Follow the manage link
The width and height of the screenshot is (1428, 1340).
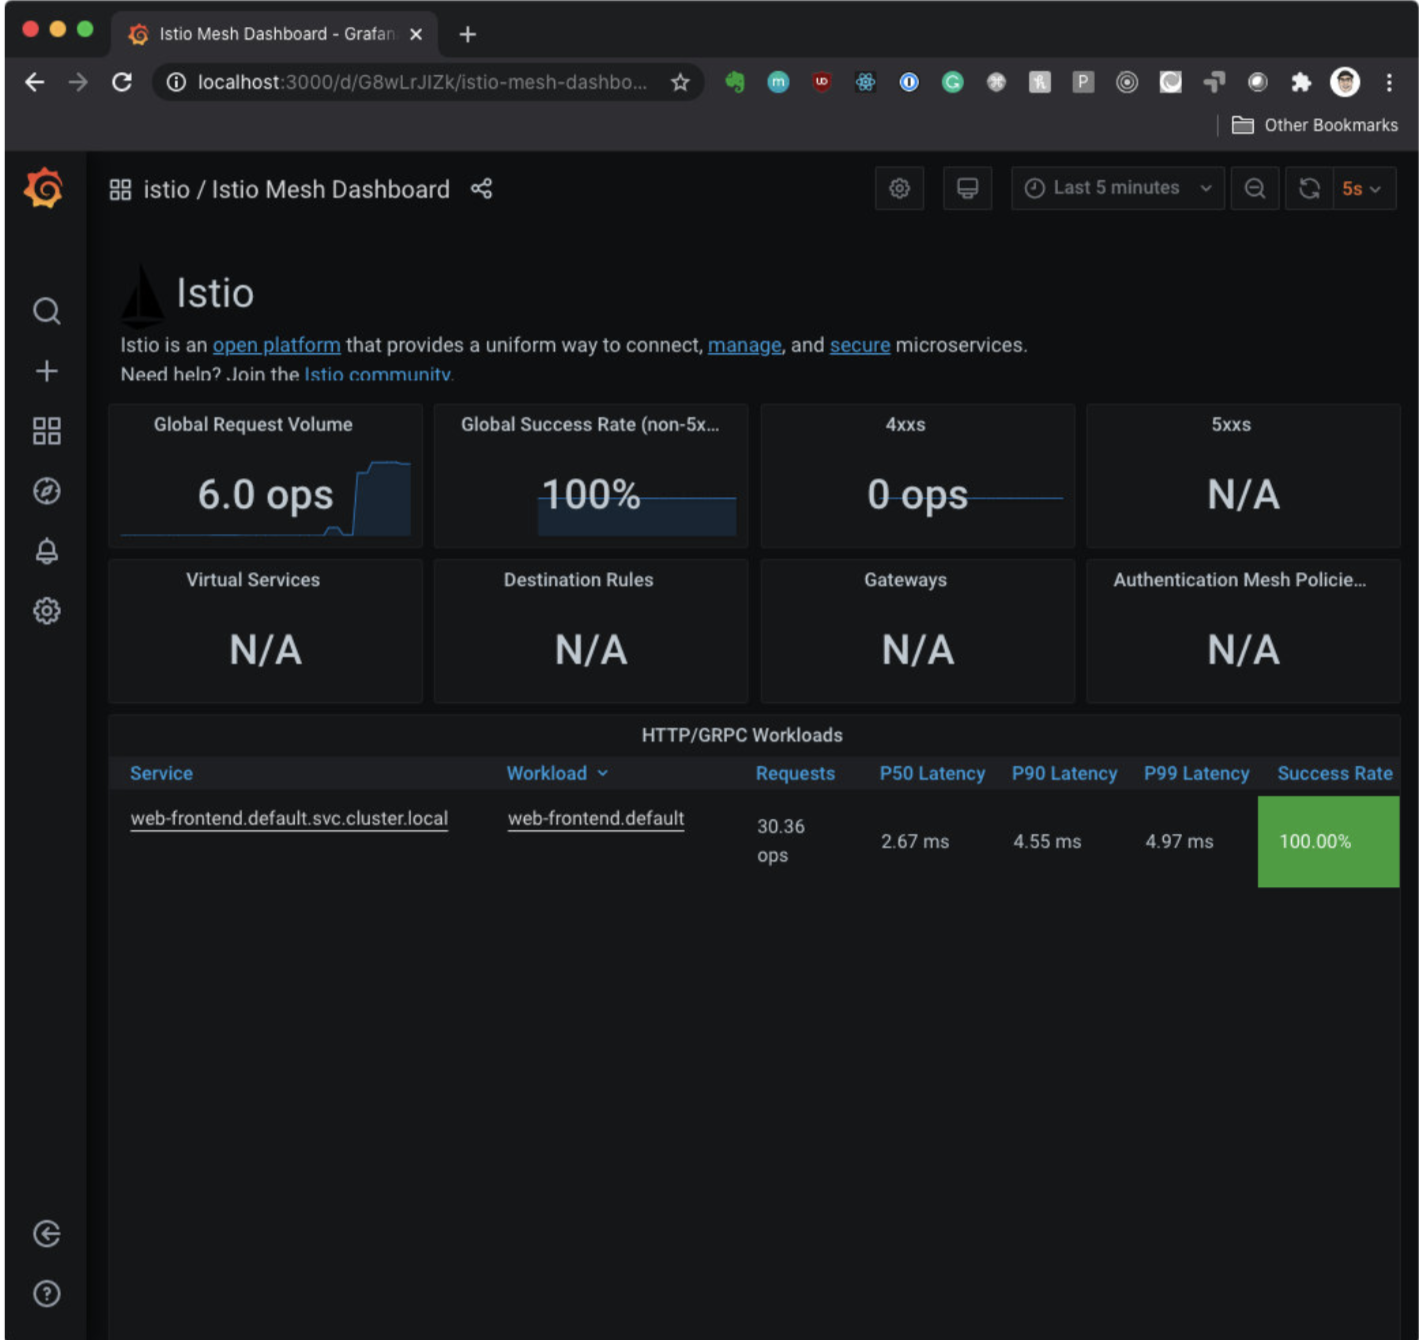pyautogui.click(x=744, y=345)
